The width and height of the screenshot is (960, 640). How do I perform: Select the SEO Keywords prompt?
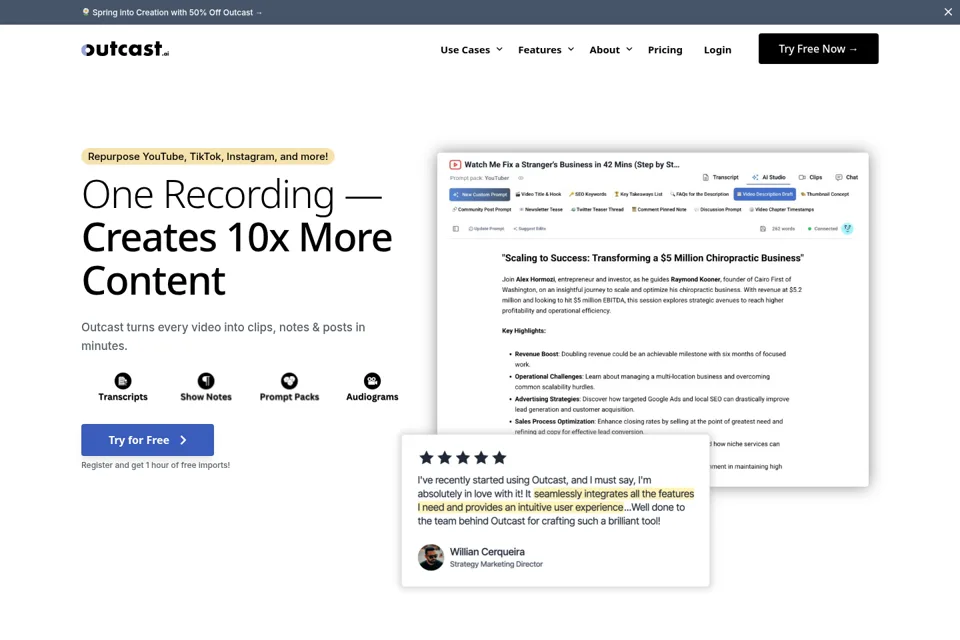(x=587, y=194)
